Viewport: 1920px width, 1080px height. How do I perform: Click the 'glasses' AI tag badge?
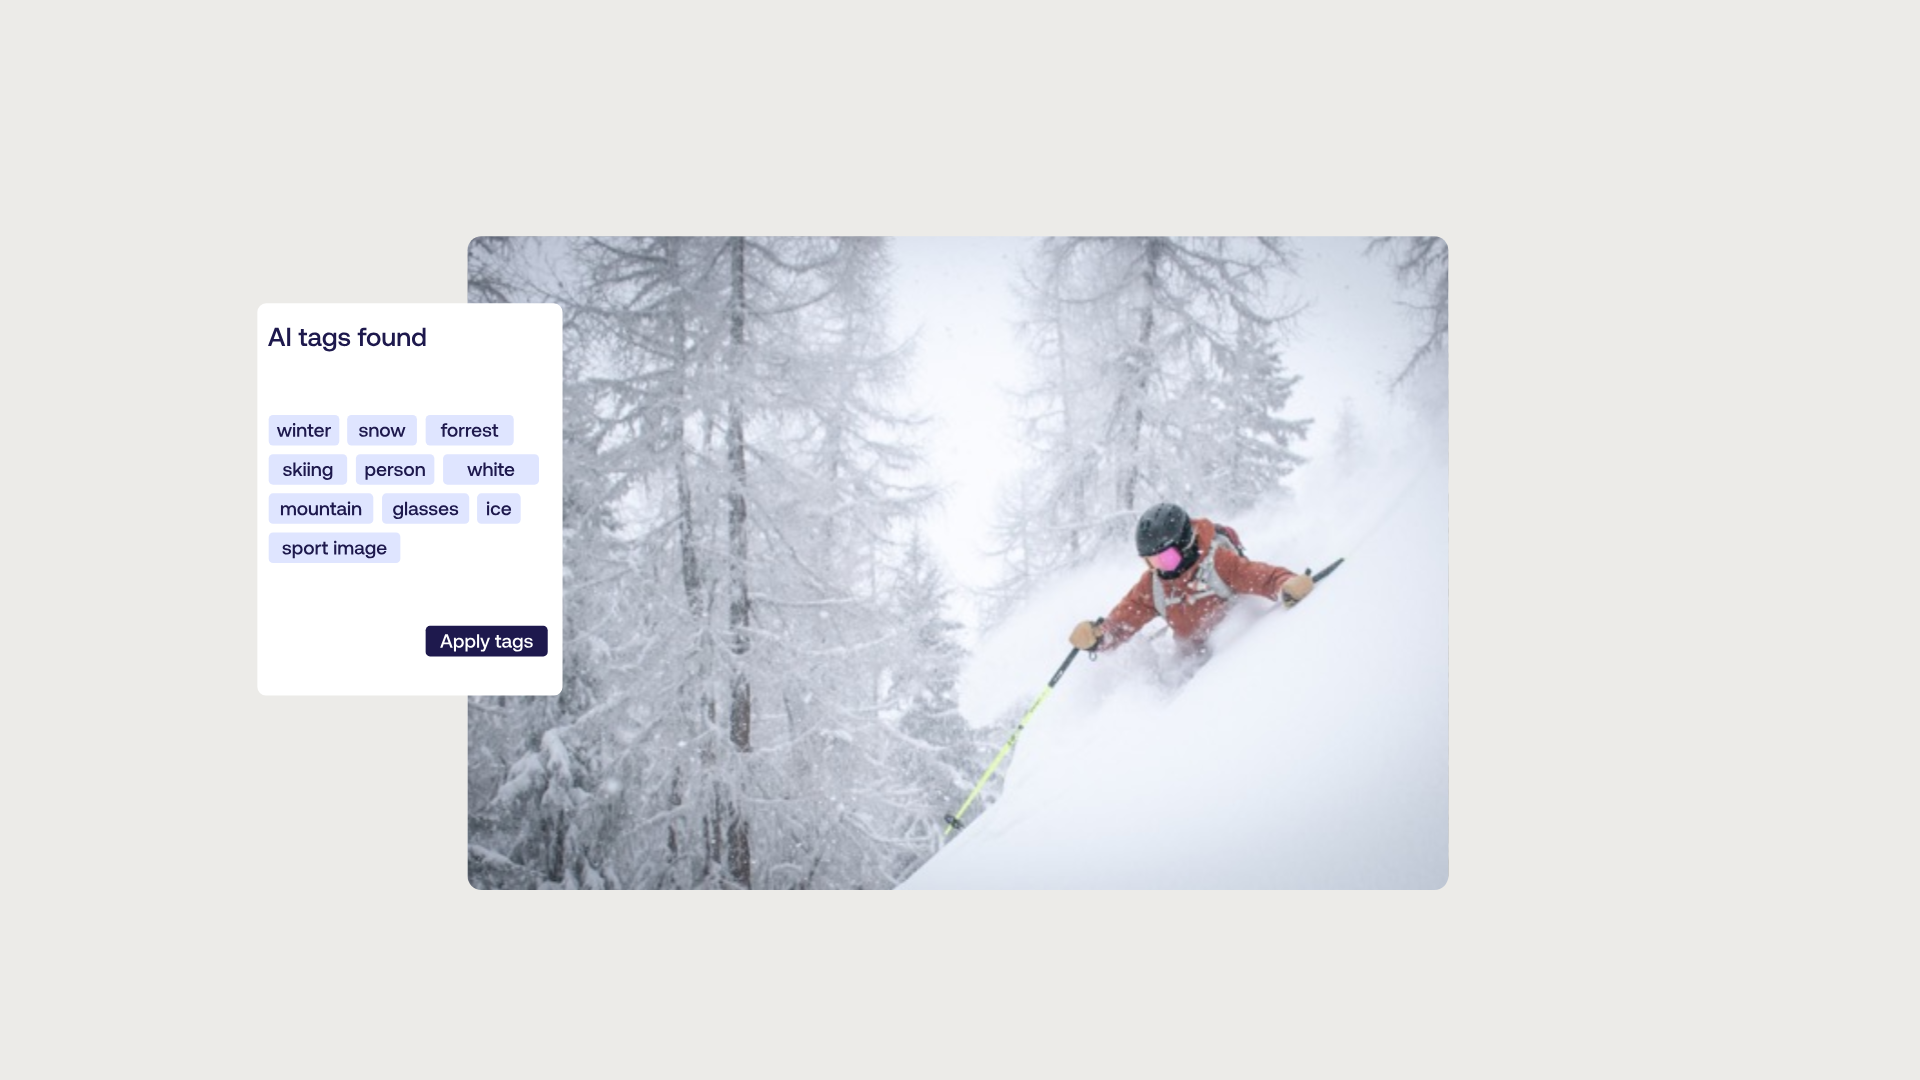tap(425, 508)
